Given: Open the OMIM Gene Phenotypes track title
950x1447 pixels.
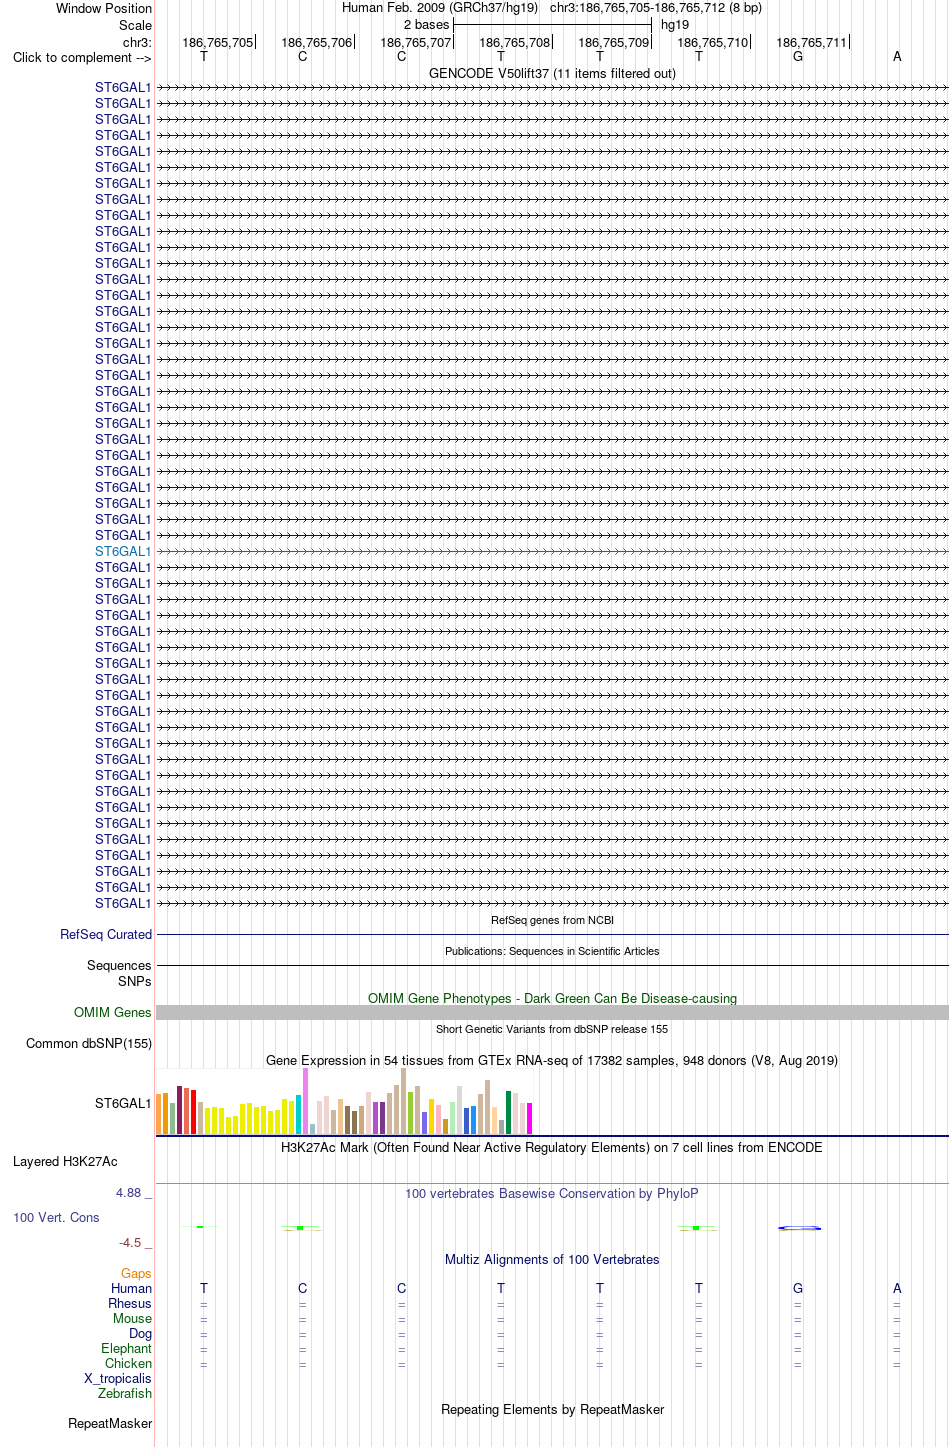Looking at the screenshot, I should (x=552, y=998).
